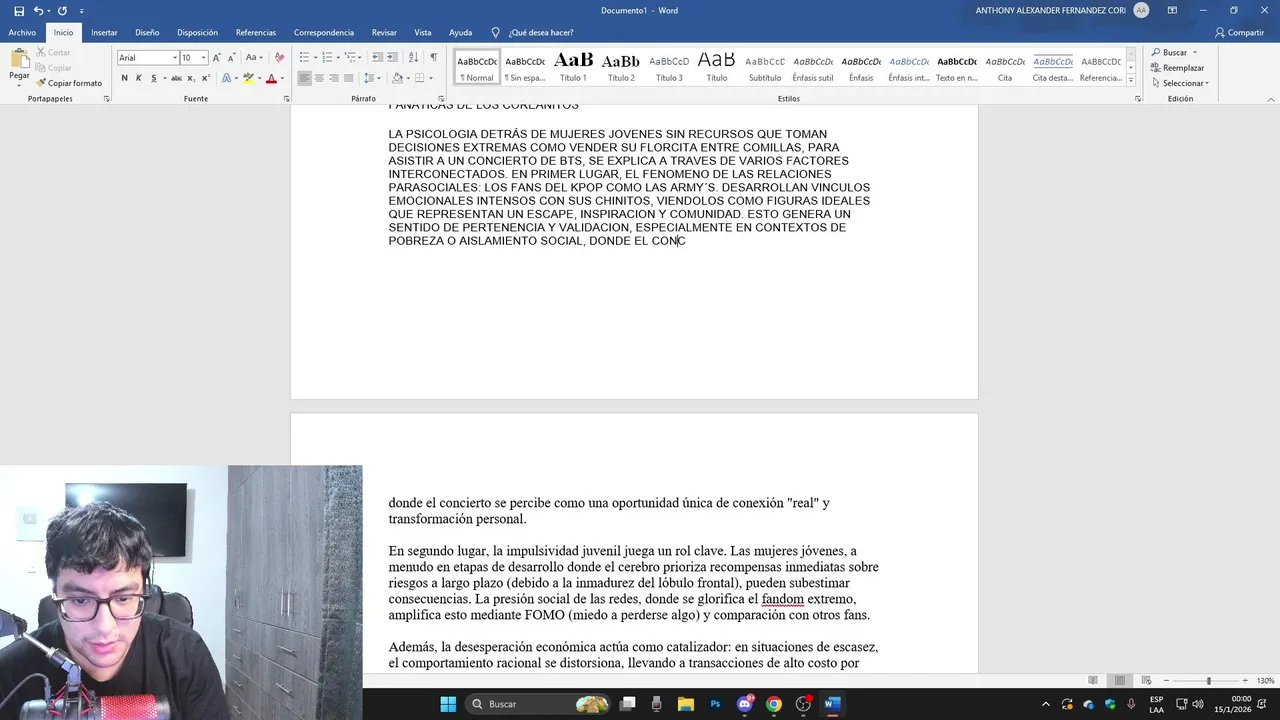This screenshot has height=720, width=1280.
Task: Open the bullets list dropdown arrow
Action: click(316, 57)
